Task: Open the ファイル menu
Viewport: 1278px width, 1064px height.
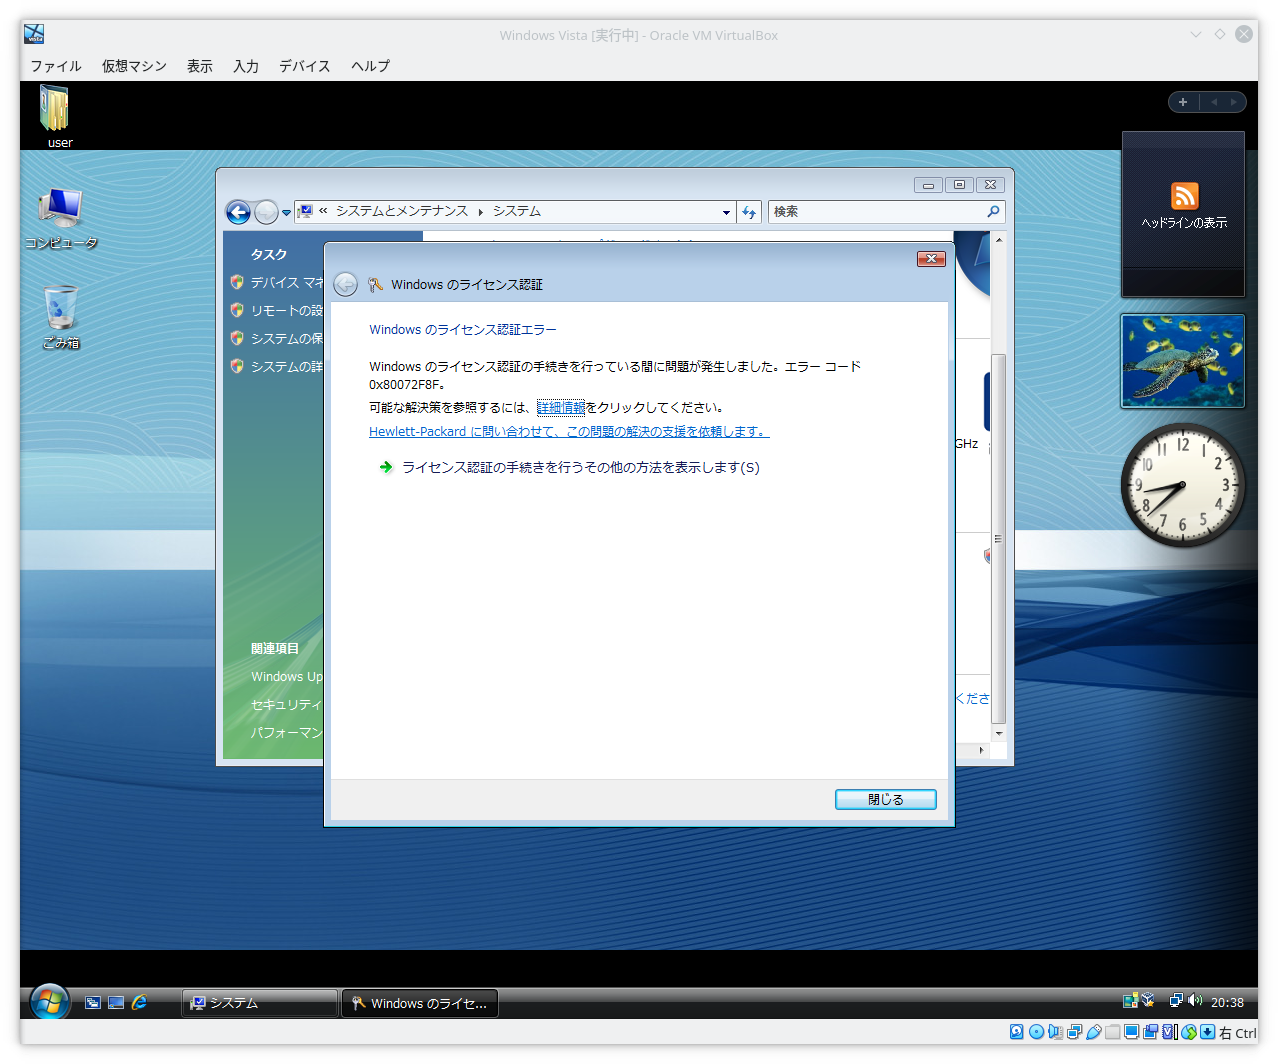Action: (x=56, y=66)
